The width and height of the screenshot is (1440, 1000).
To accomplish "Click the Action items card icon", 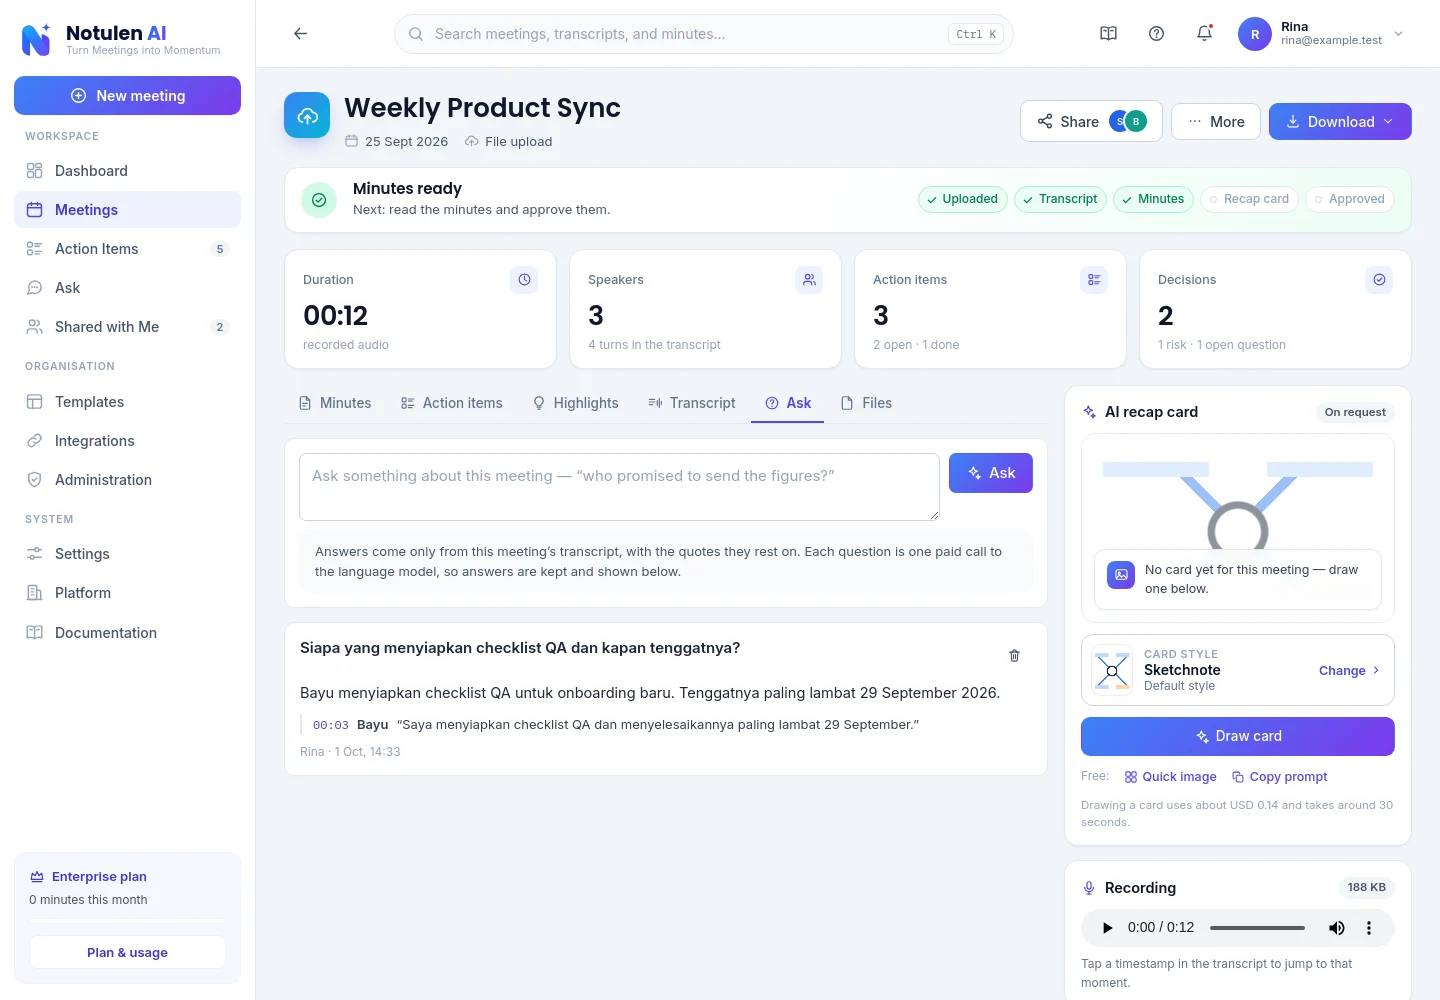I will tap(1094, 280).
